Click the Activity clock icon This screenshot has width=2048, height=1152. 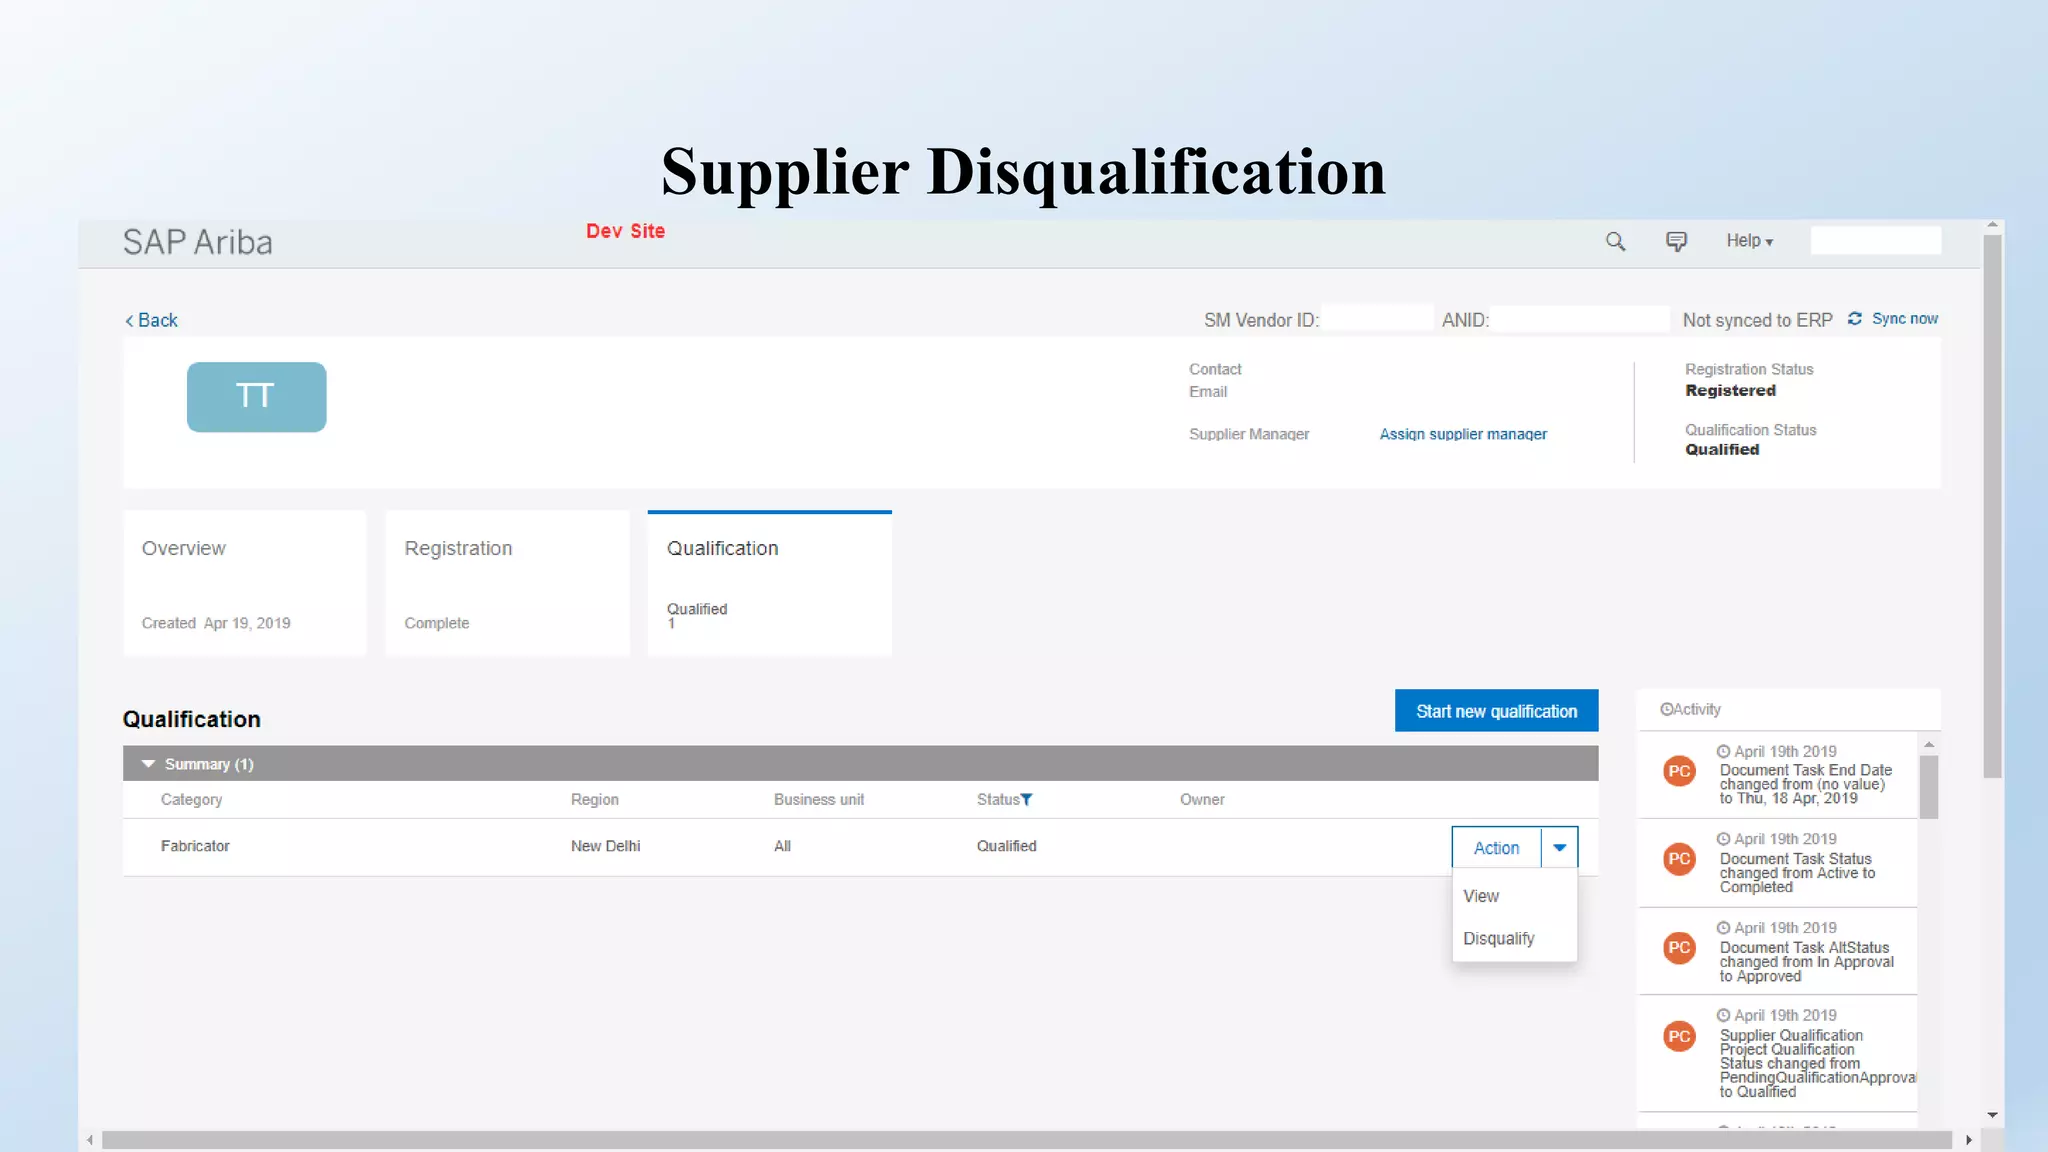pyautogui.click(x=1666, y=709)
